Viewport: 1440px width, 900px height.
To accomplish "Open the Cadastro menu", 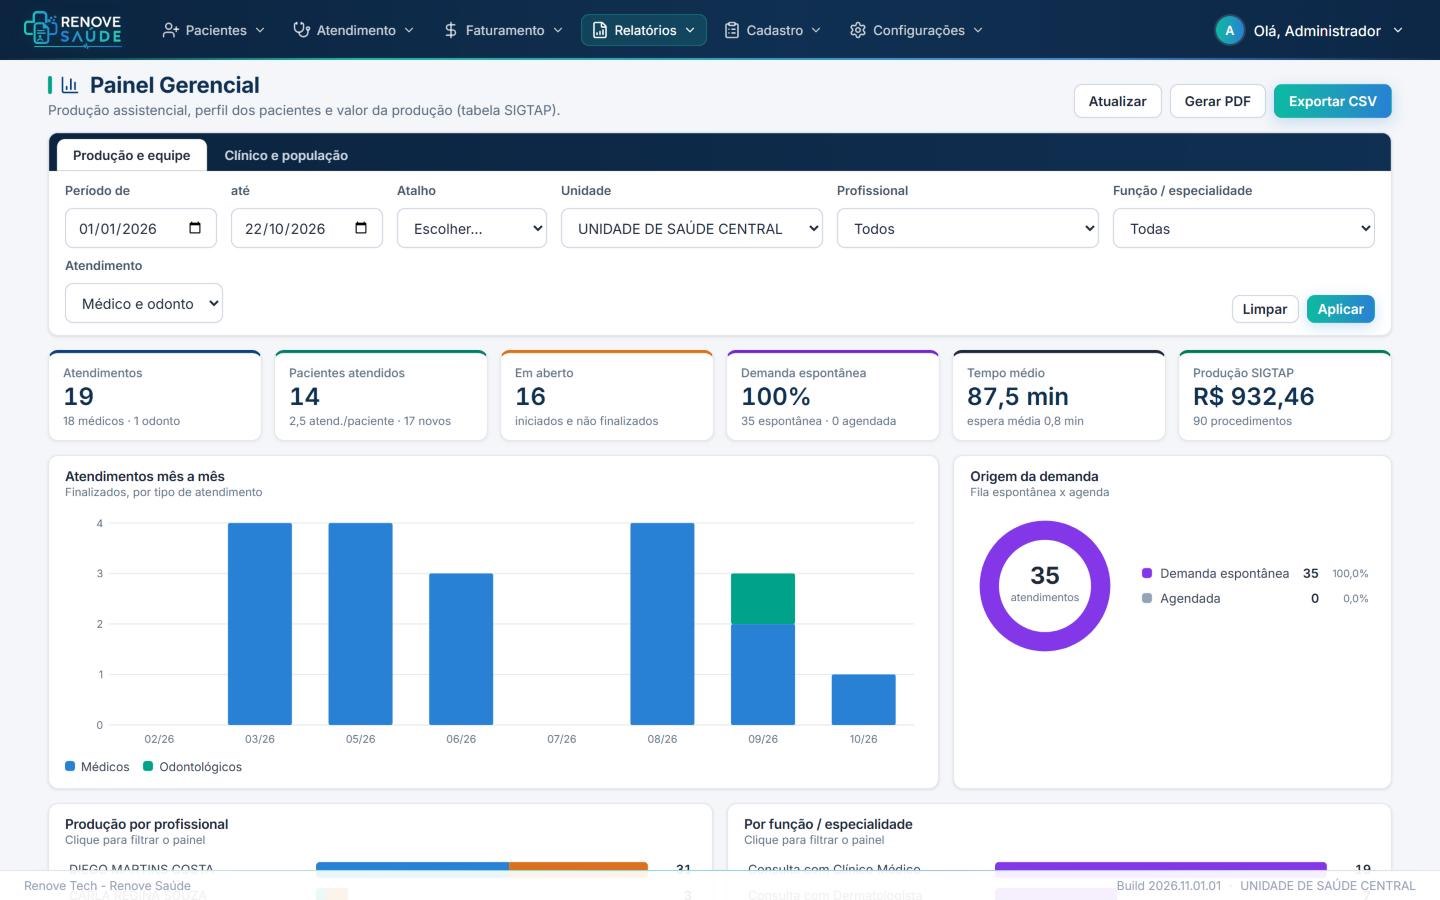I will 773,30.
